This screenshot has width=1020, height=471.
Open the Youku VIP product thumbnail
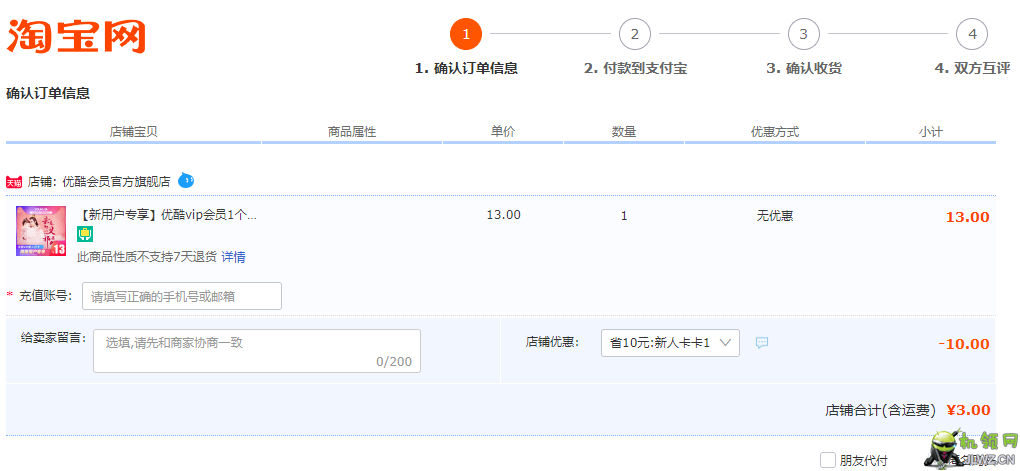click(x=41, y=231)
